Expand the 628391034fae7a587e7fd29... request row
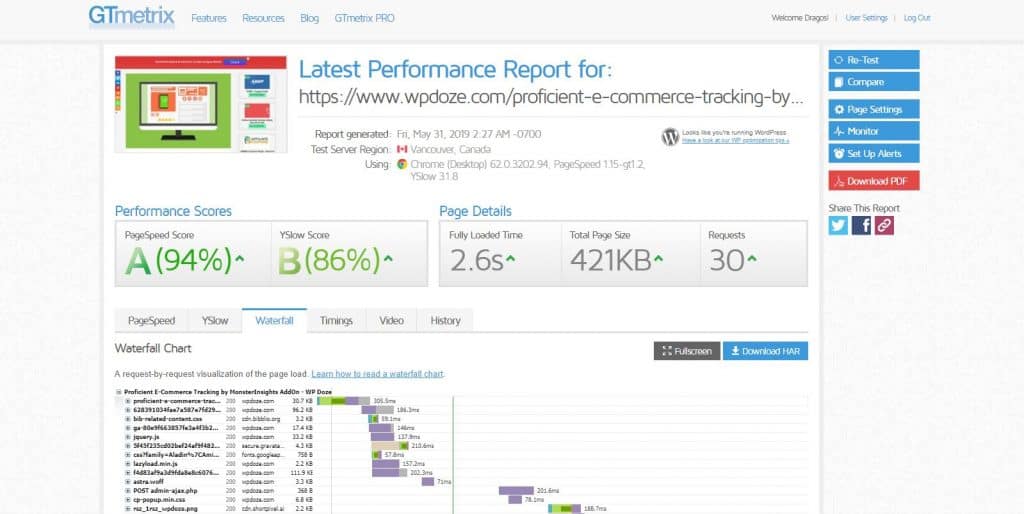 click(x=128, y=410)
